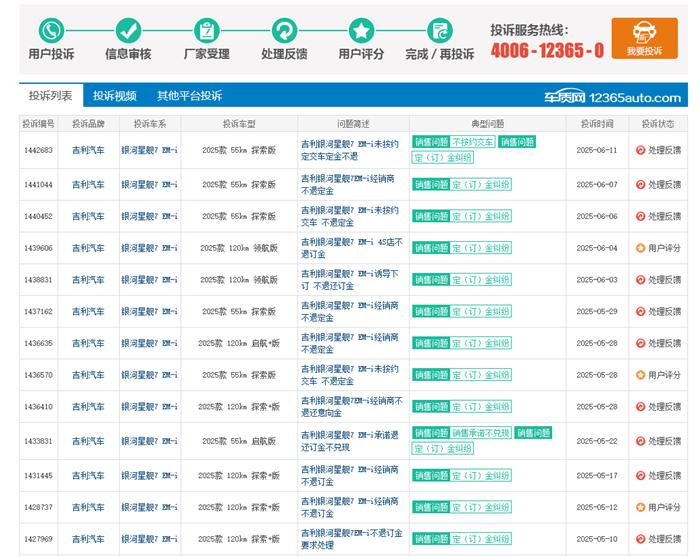The height and width of the screenshot is (557, 700).
Task: Click 销售问题 tag in row 1431445
Action: tap(431, 475)
